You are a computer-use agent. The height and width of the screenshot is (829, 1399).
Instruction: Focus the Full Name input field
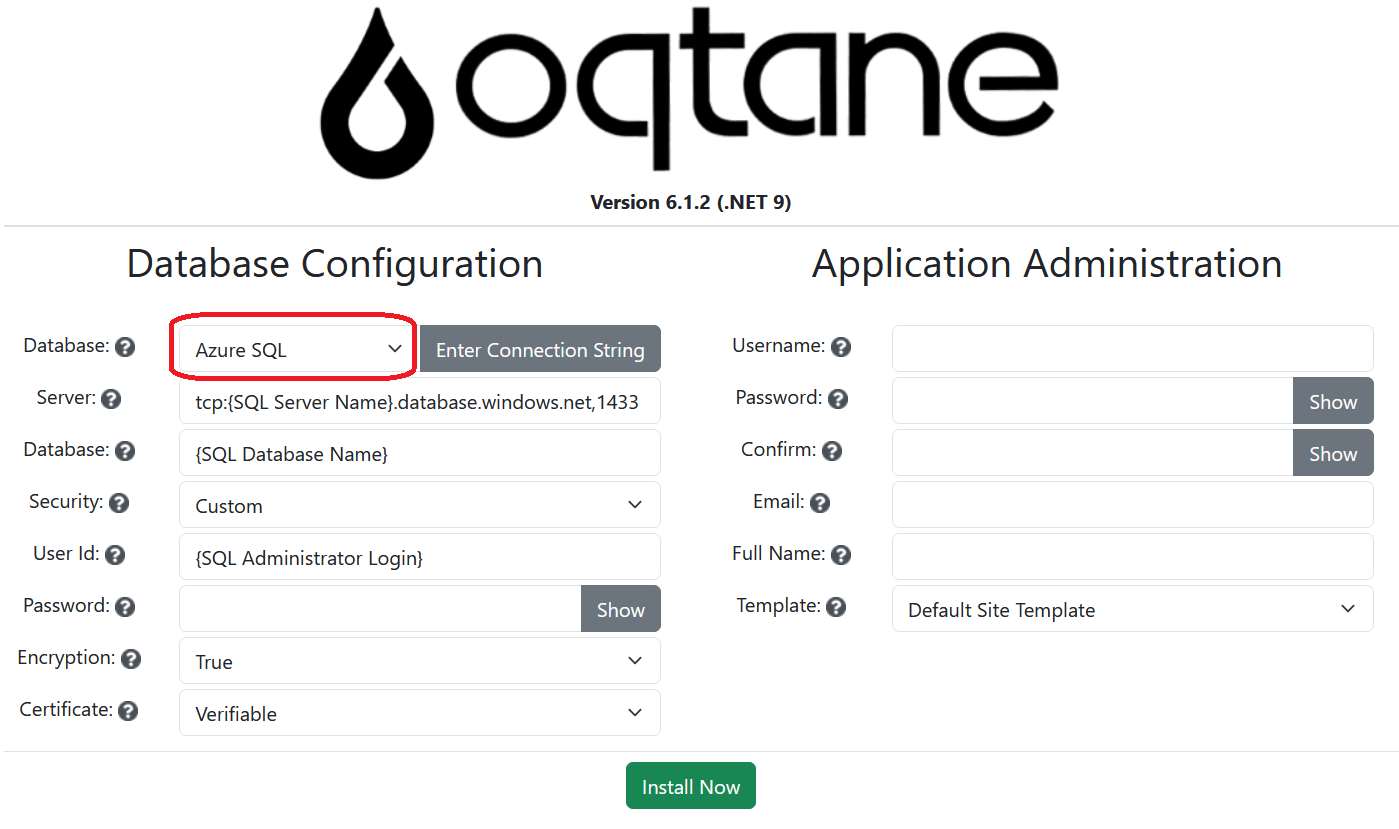tap(1133, 557)
